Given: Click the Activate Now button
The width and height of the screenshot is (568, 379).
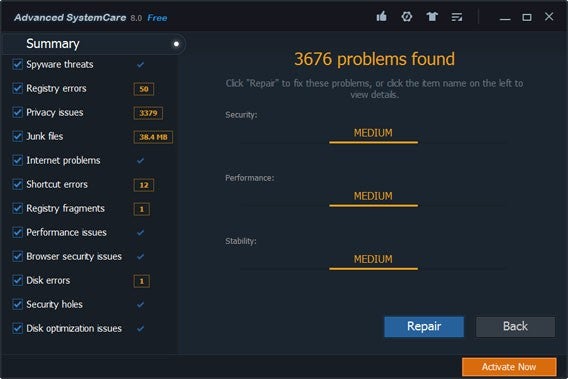Looking at the screenshot, I should click(509, 367).
